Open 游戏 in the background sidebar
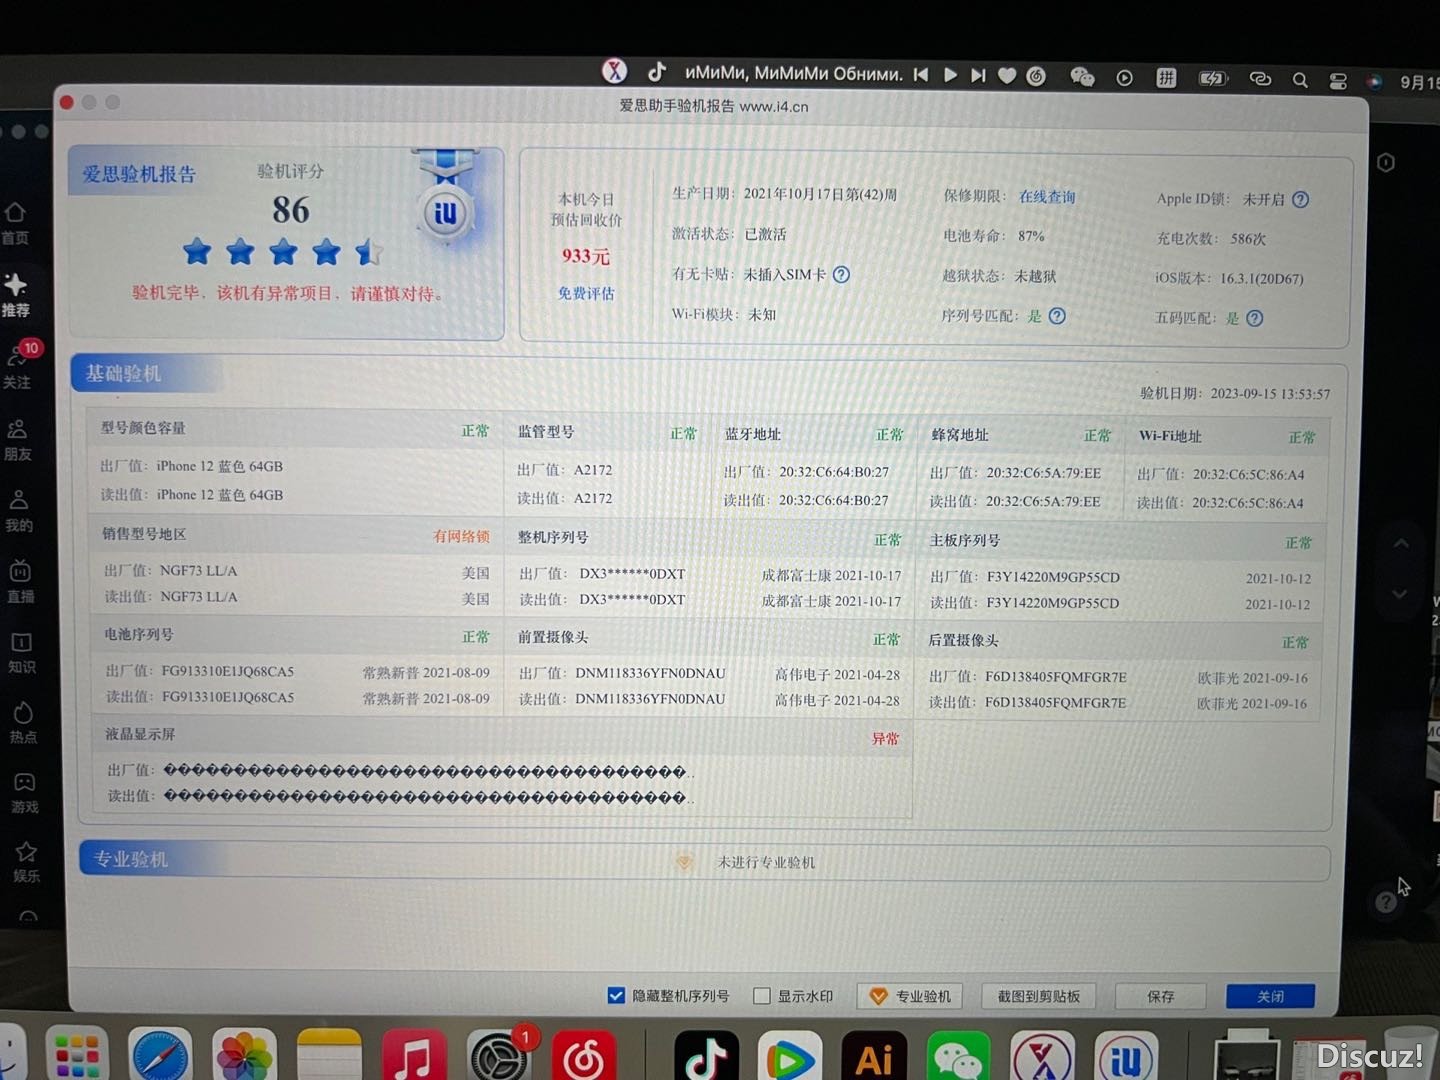The height and width of the screenshot is (1080, 1440). point(25,793)
